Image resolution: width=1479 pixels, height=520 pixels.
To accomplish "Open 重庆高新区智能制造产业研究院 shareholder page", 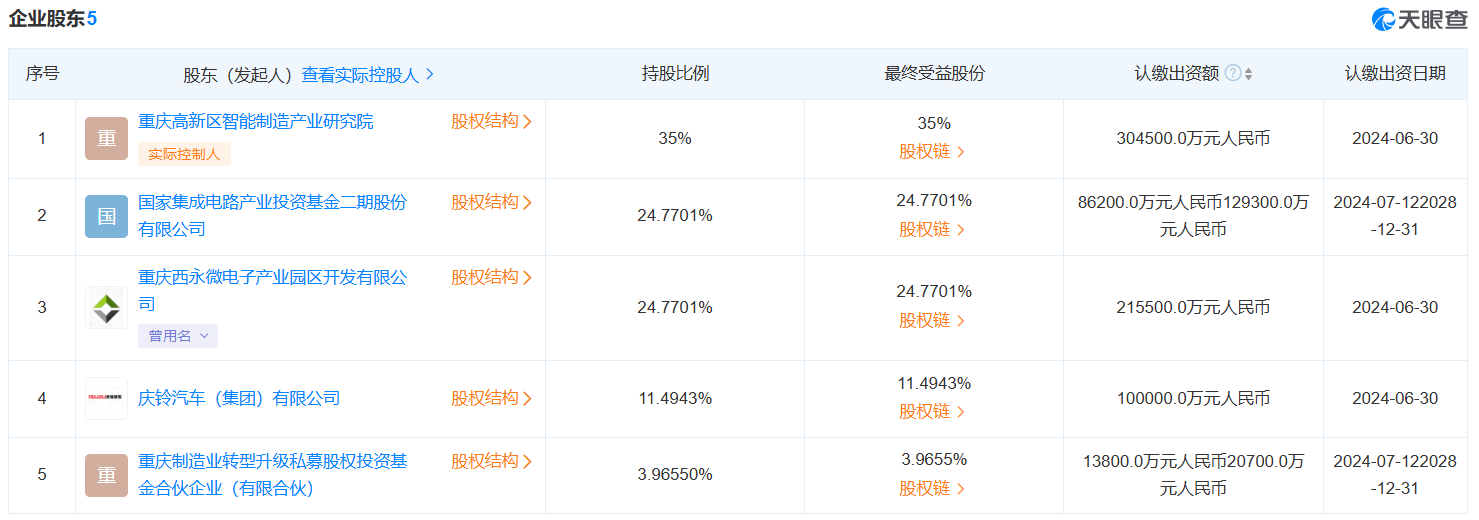I will click(x=255, y=122).
